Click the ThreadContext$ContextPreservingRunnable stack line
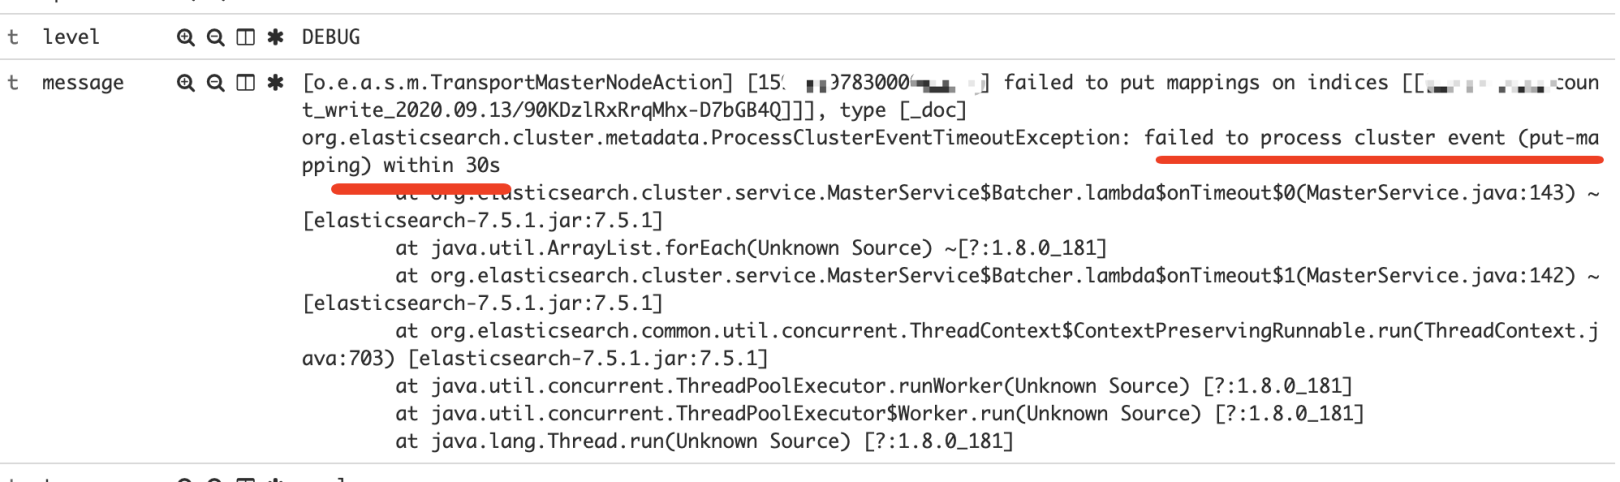 (x=950, y=344)
